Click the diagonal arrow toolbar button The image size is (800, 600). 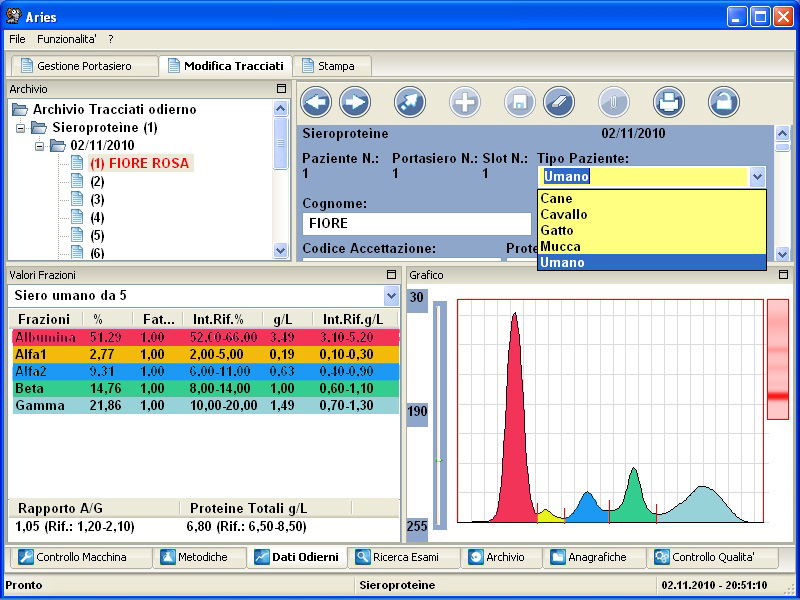410,102
